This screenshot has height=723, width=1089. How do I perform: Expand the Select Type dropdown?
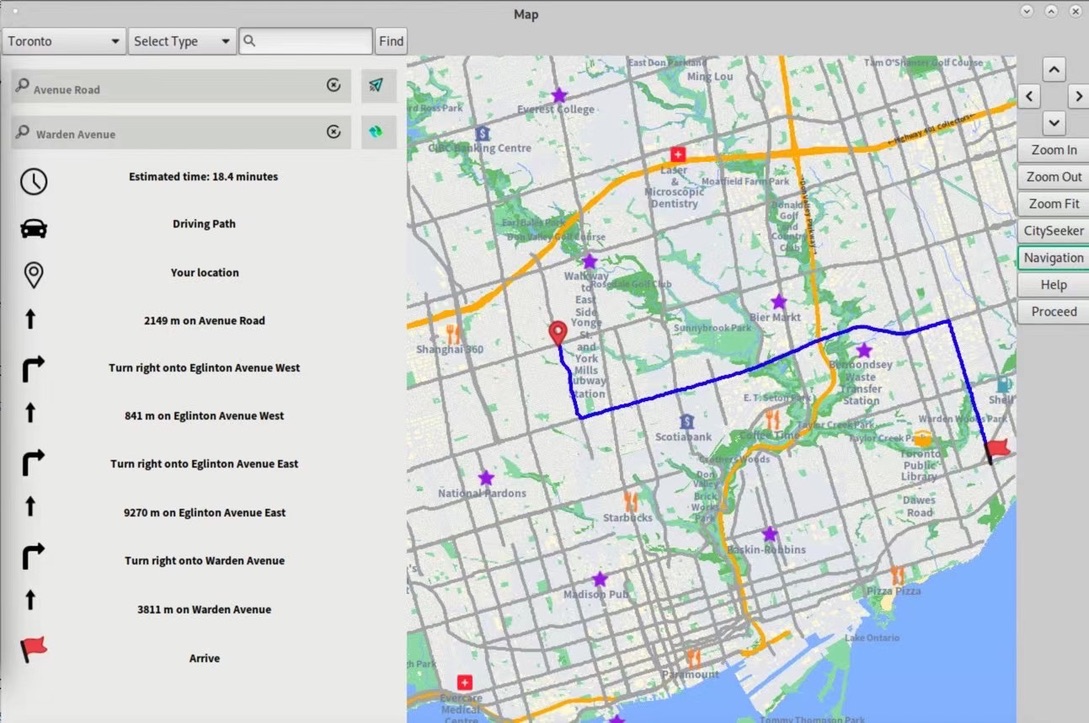pos(182,41)
